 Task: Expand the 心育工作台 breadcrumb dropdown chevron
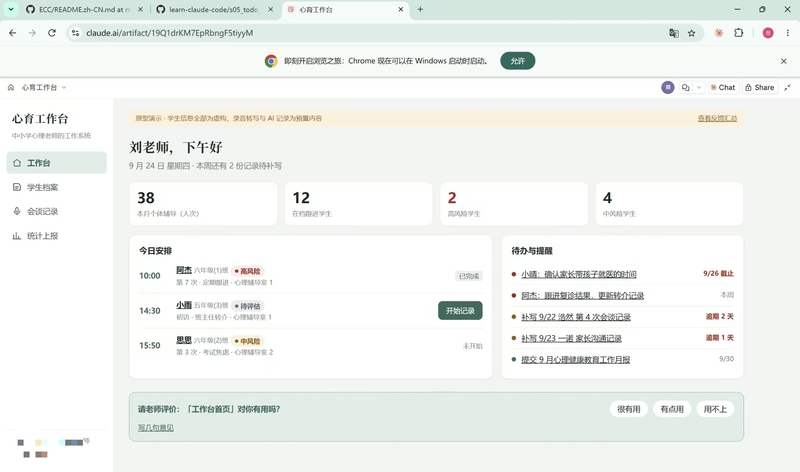(x=64, y=88)
